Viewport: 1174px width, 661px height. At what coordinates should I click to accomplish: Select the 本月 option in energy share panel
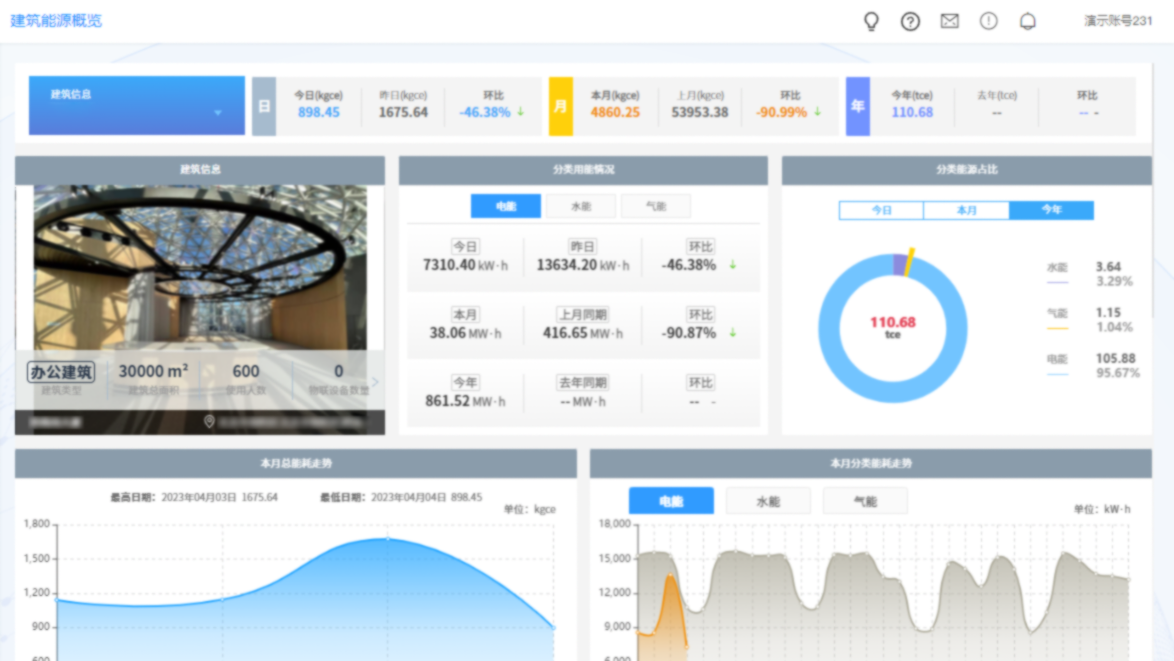(966, 210)
